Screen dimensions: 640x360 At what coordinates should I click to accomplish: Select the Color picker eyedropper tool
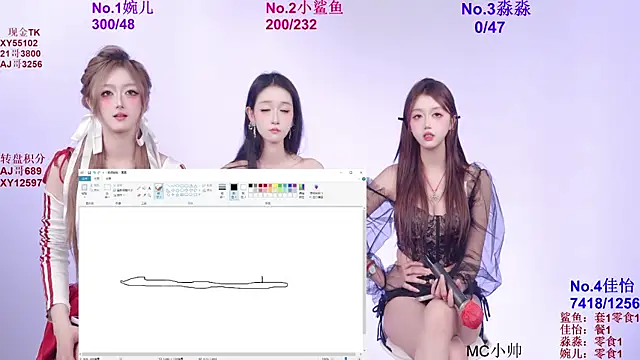pos(144,195)
